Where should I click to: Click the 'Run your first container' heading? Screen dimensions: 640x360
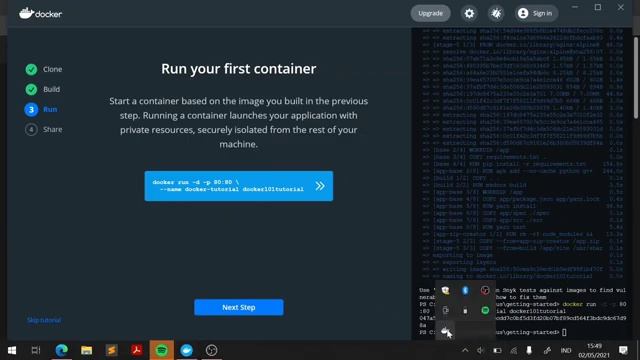(239, 69)
